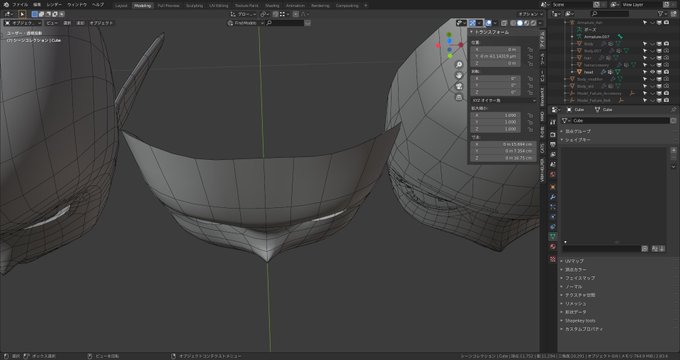Viewport: 680px width, 360px height.
Task: Click the FindModels search preset button
Action: click(245, 23)
